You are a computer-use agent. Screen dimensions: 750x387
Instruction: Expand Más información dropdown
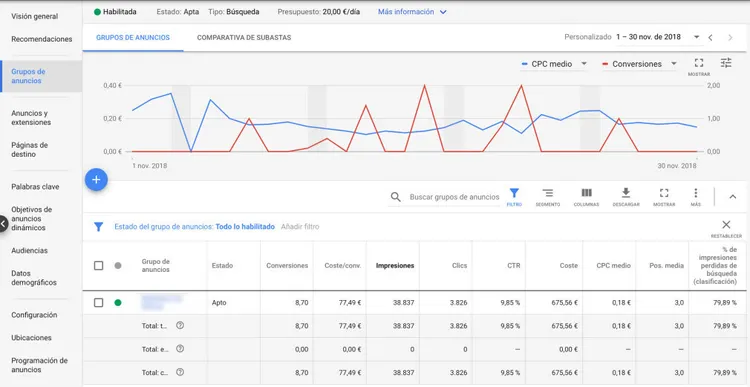point(412,12)
